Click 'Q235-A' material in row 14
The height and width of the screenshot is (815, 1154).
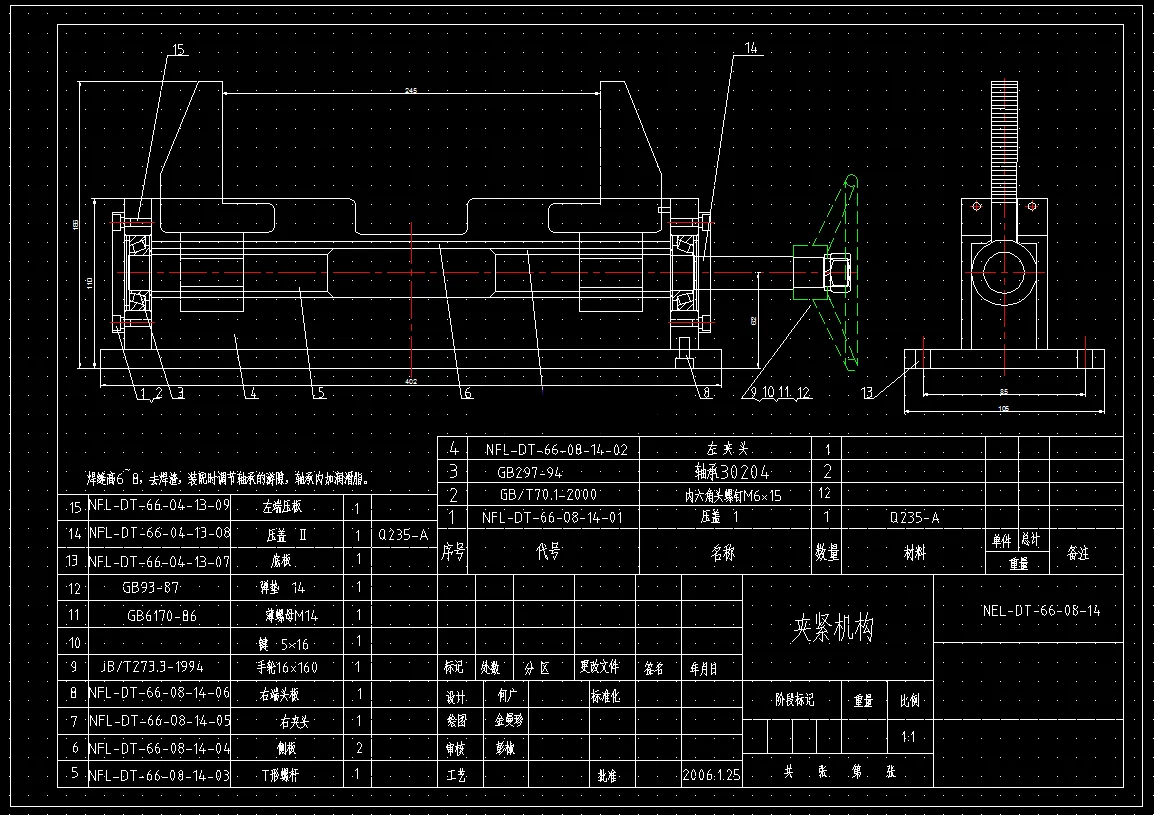coord(403,535)
